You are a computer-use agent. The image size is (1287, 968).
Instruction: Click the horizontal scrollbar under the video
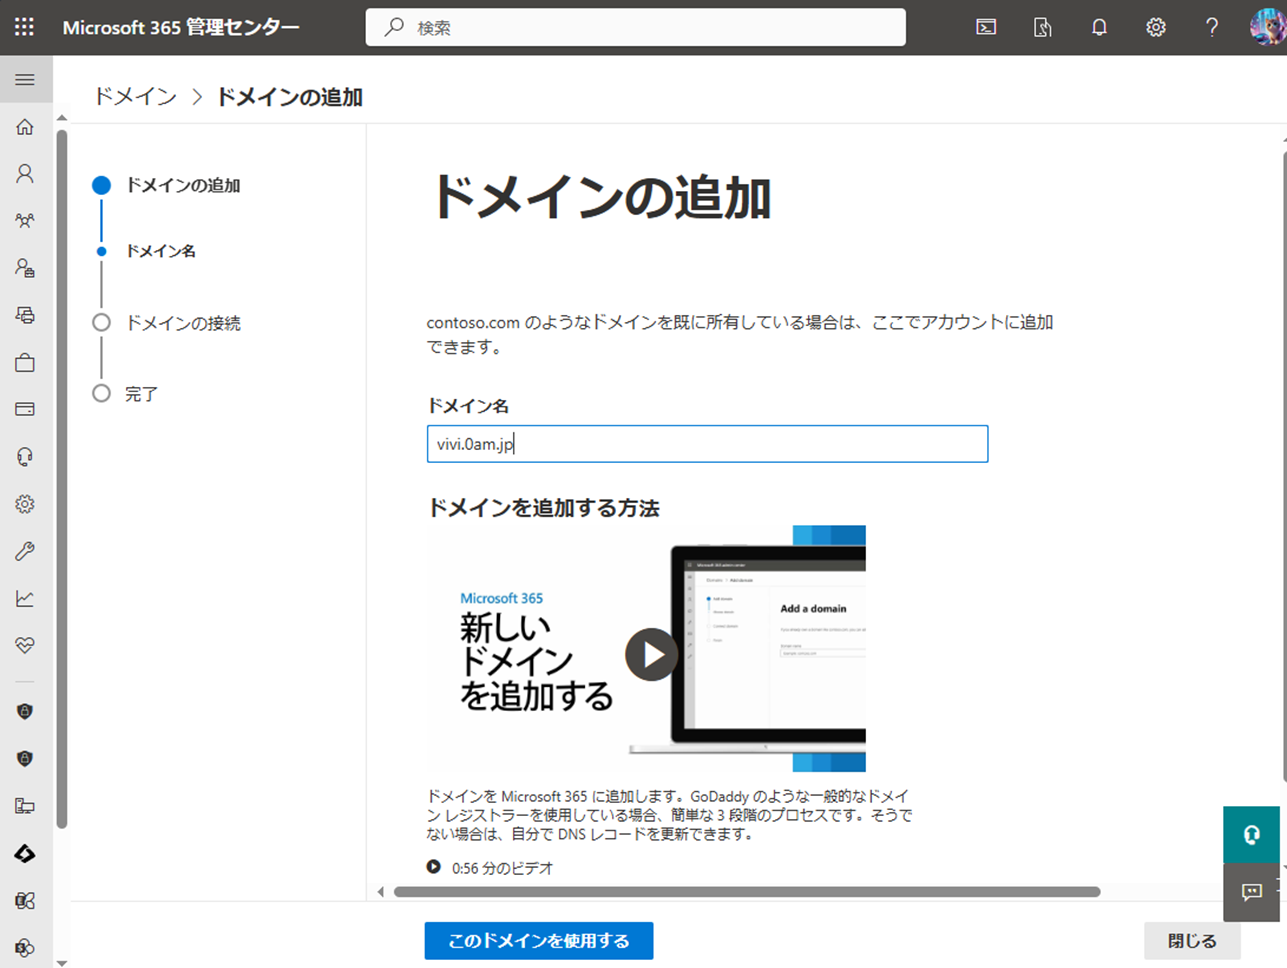[x=747, y=892]
